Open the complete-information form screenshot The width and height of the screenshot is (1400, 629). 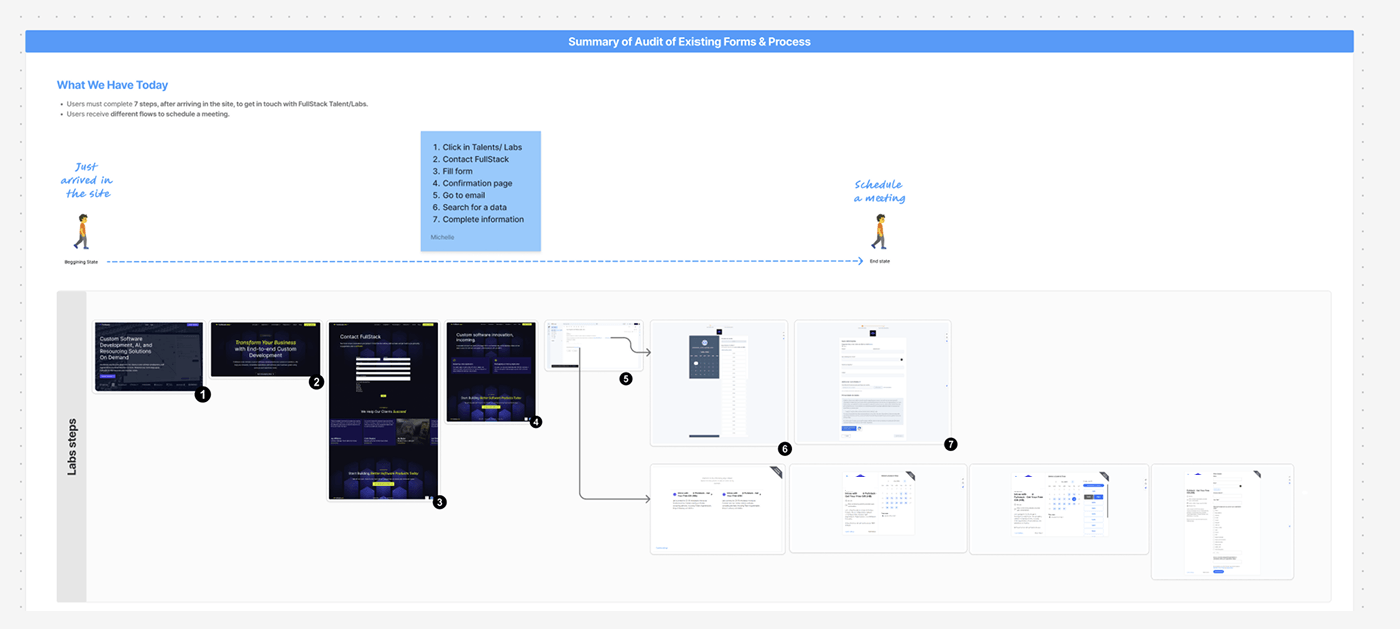872,383
